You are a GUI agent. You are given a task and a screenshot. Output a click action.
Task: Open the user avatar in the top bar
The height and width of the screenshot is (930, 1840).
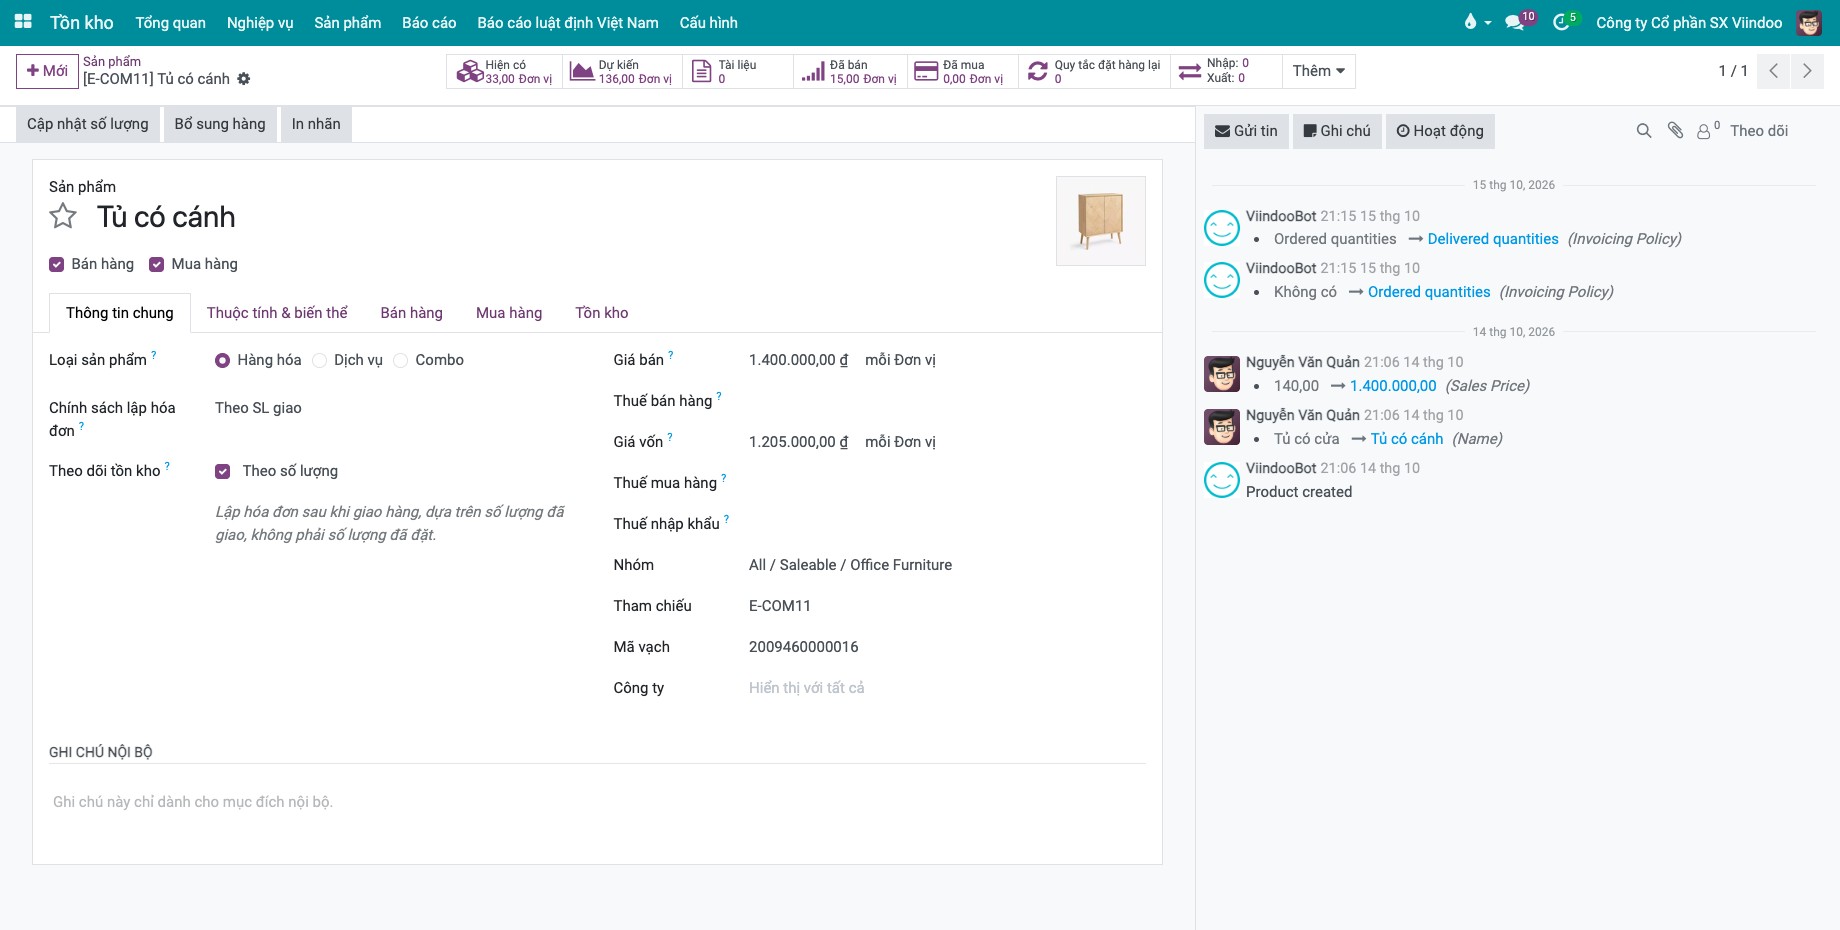1809,22
